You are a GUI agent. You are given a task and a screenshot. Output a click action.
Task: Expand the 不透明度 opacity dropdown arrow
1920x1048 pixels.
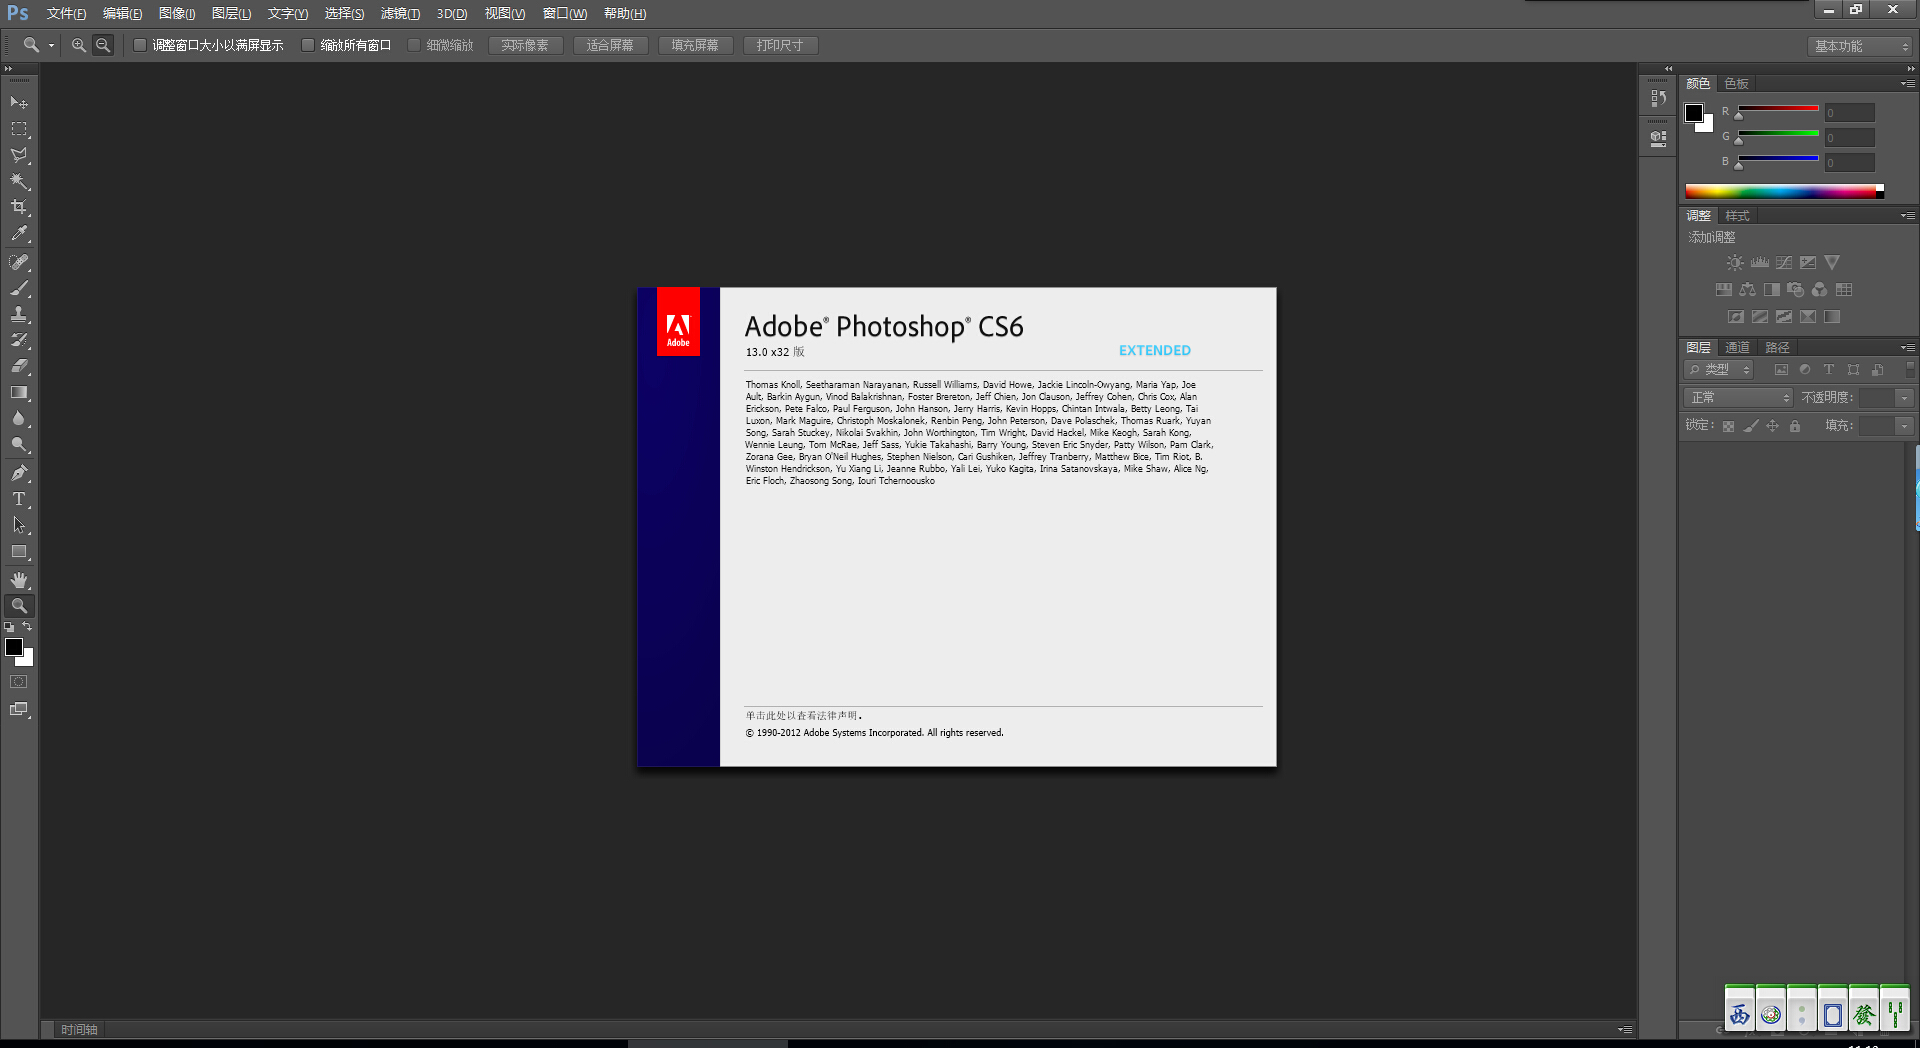click(x=1904, y=398)
